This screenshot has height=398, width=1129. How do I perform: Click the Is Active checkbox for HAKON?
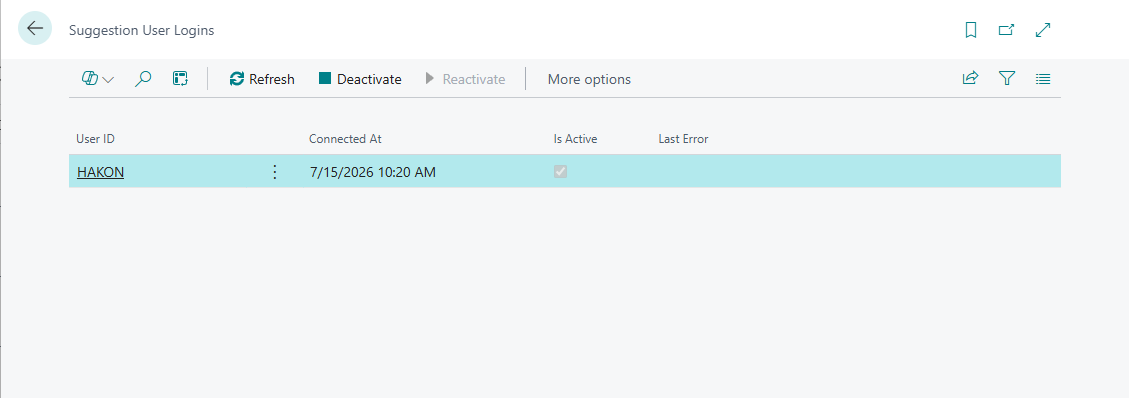560,172
